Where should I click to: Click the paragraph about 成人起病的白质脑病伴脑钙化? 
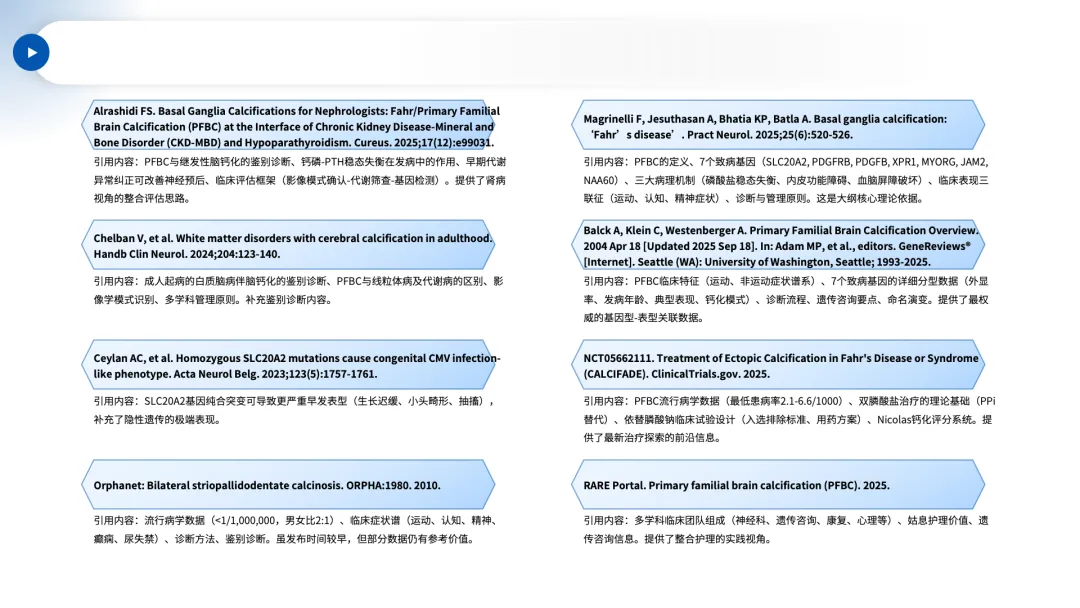298,290
